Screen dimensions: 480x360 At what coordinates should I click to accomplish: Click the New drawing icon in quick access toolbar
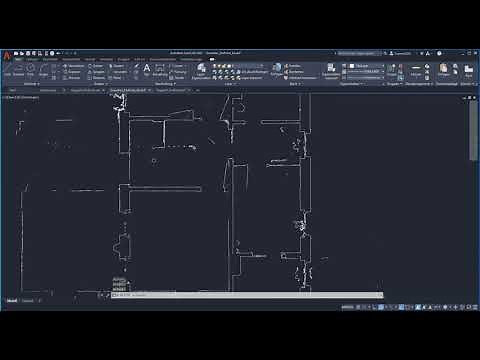tap(16, 53)
